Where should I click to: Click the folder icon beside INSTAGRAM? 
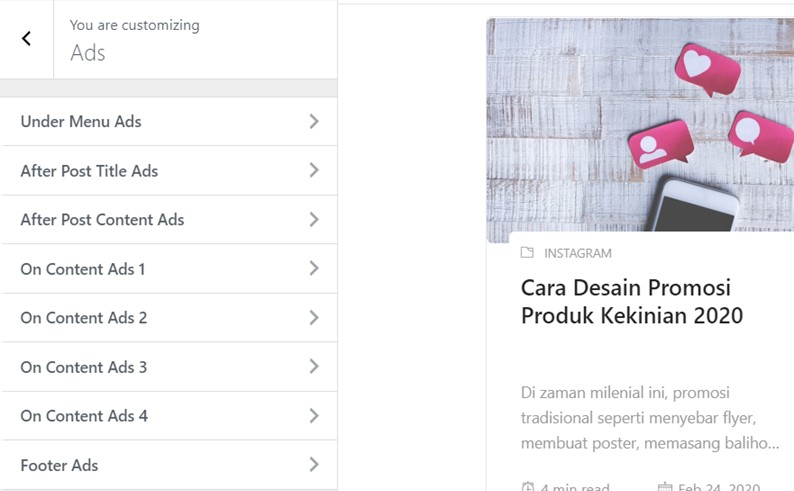tap(527, 253)
